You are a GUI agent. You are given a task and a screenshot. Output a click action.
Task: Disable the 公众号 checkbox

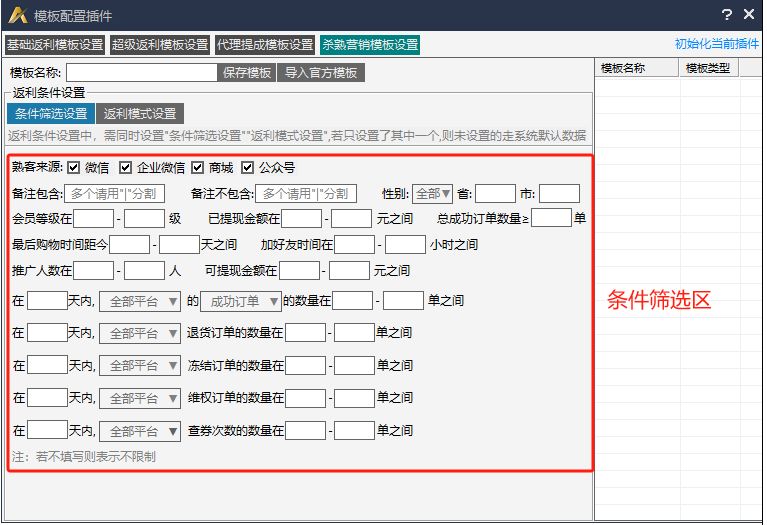tap(248, 168)
